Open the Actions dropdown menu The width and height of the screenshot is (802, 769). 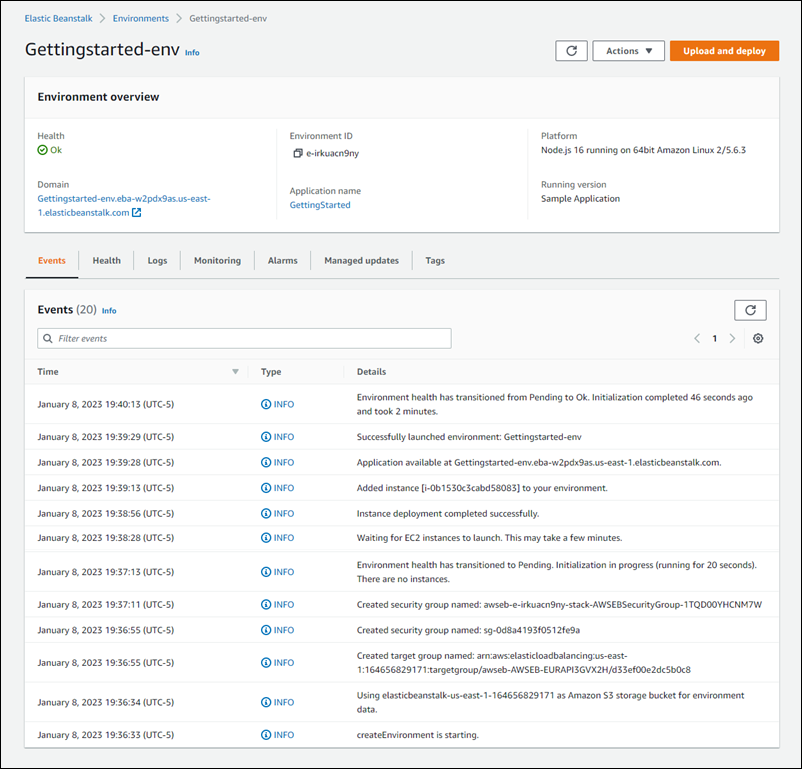628,51
